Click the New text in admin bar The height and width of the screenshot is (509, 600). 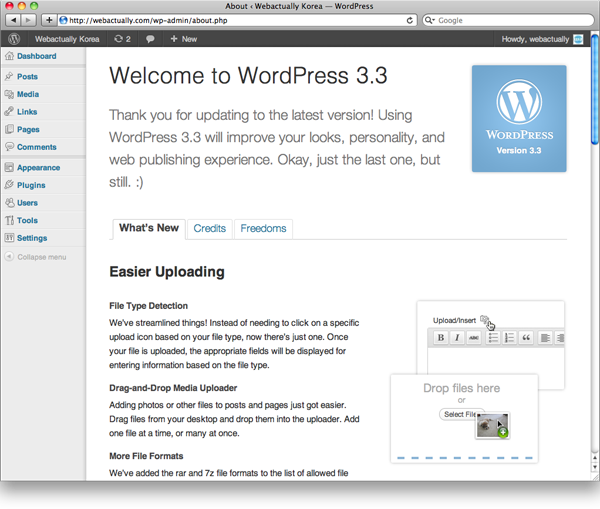(189, 39)
